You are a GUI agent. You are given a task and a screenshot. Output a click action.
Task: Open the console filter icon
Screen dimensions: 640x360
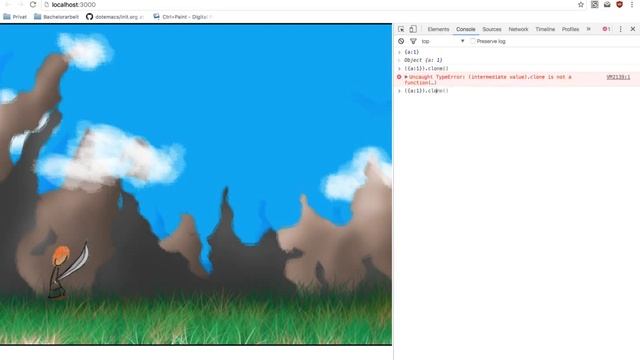[413, 41]
